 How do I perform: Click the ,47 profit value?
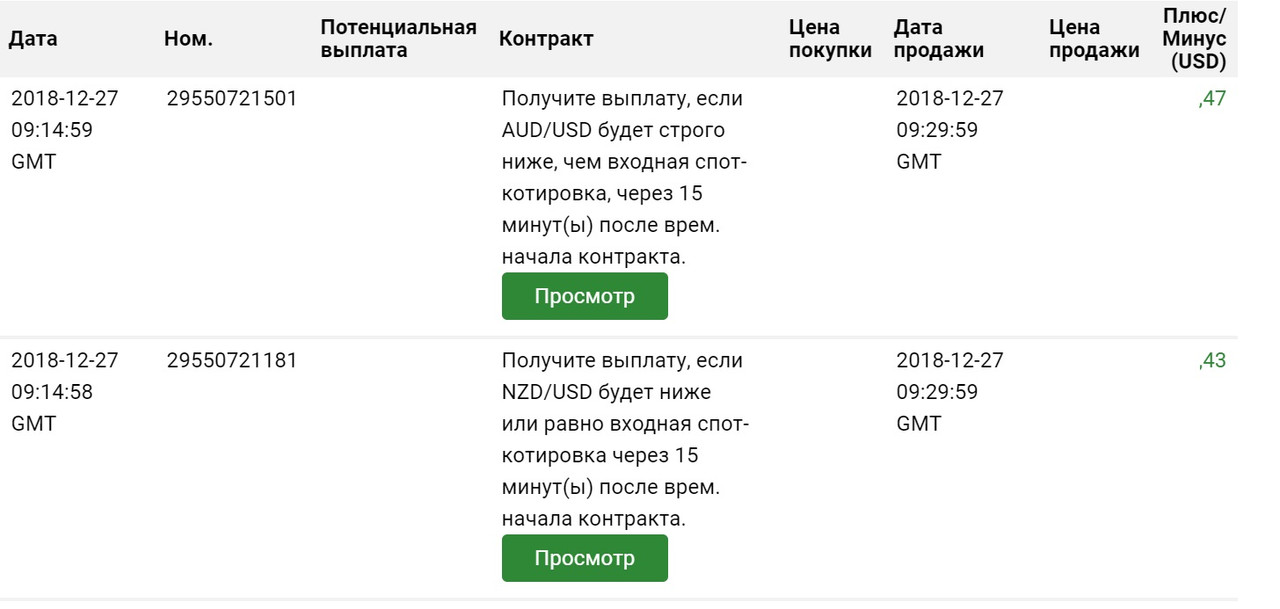pyautogui.click(x=1211, y=99)
